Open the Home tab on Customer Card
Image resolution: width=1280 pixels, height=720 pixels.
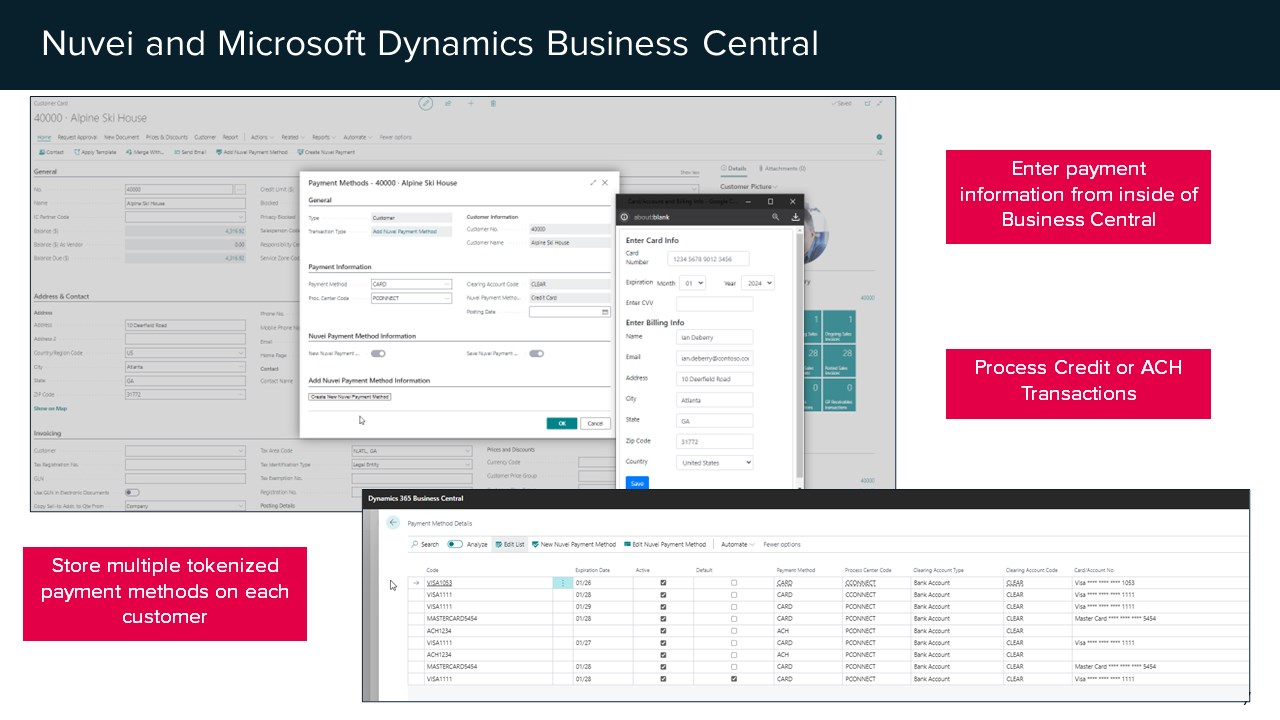44,137
